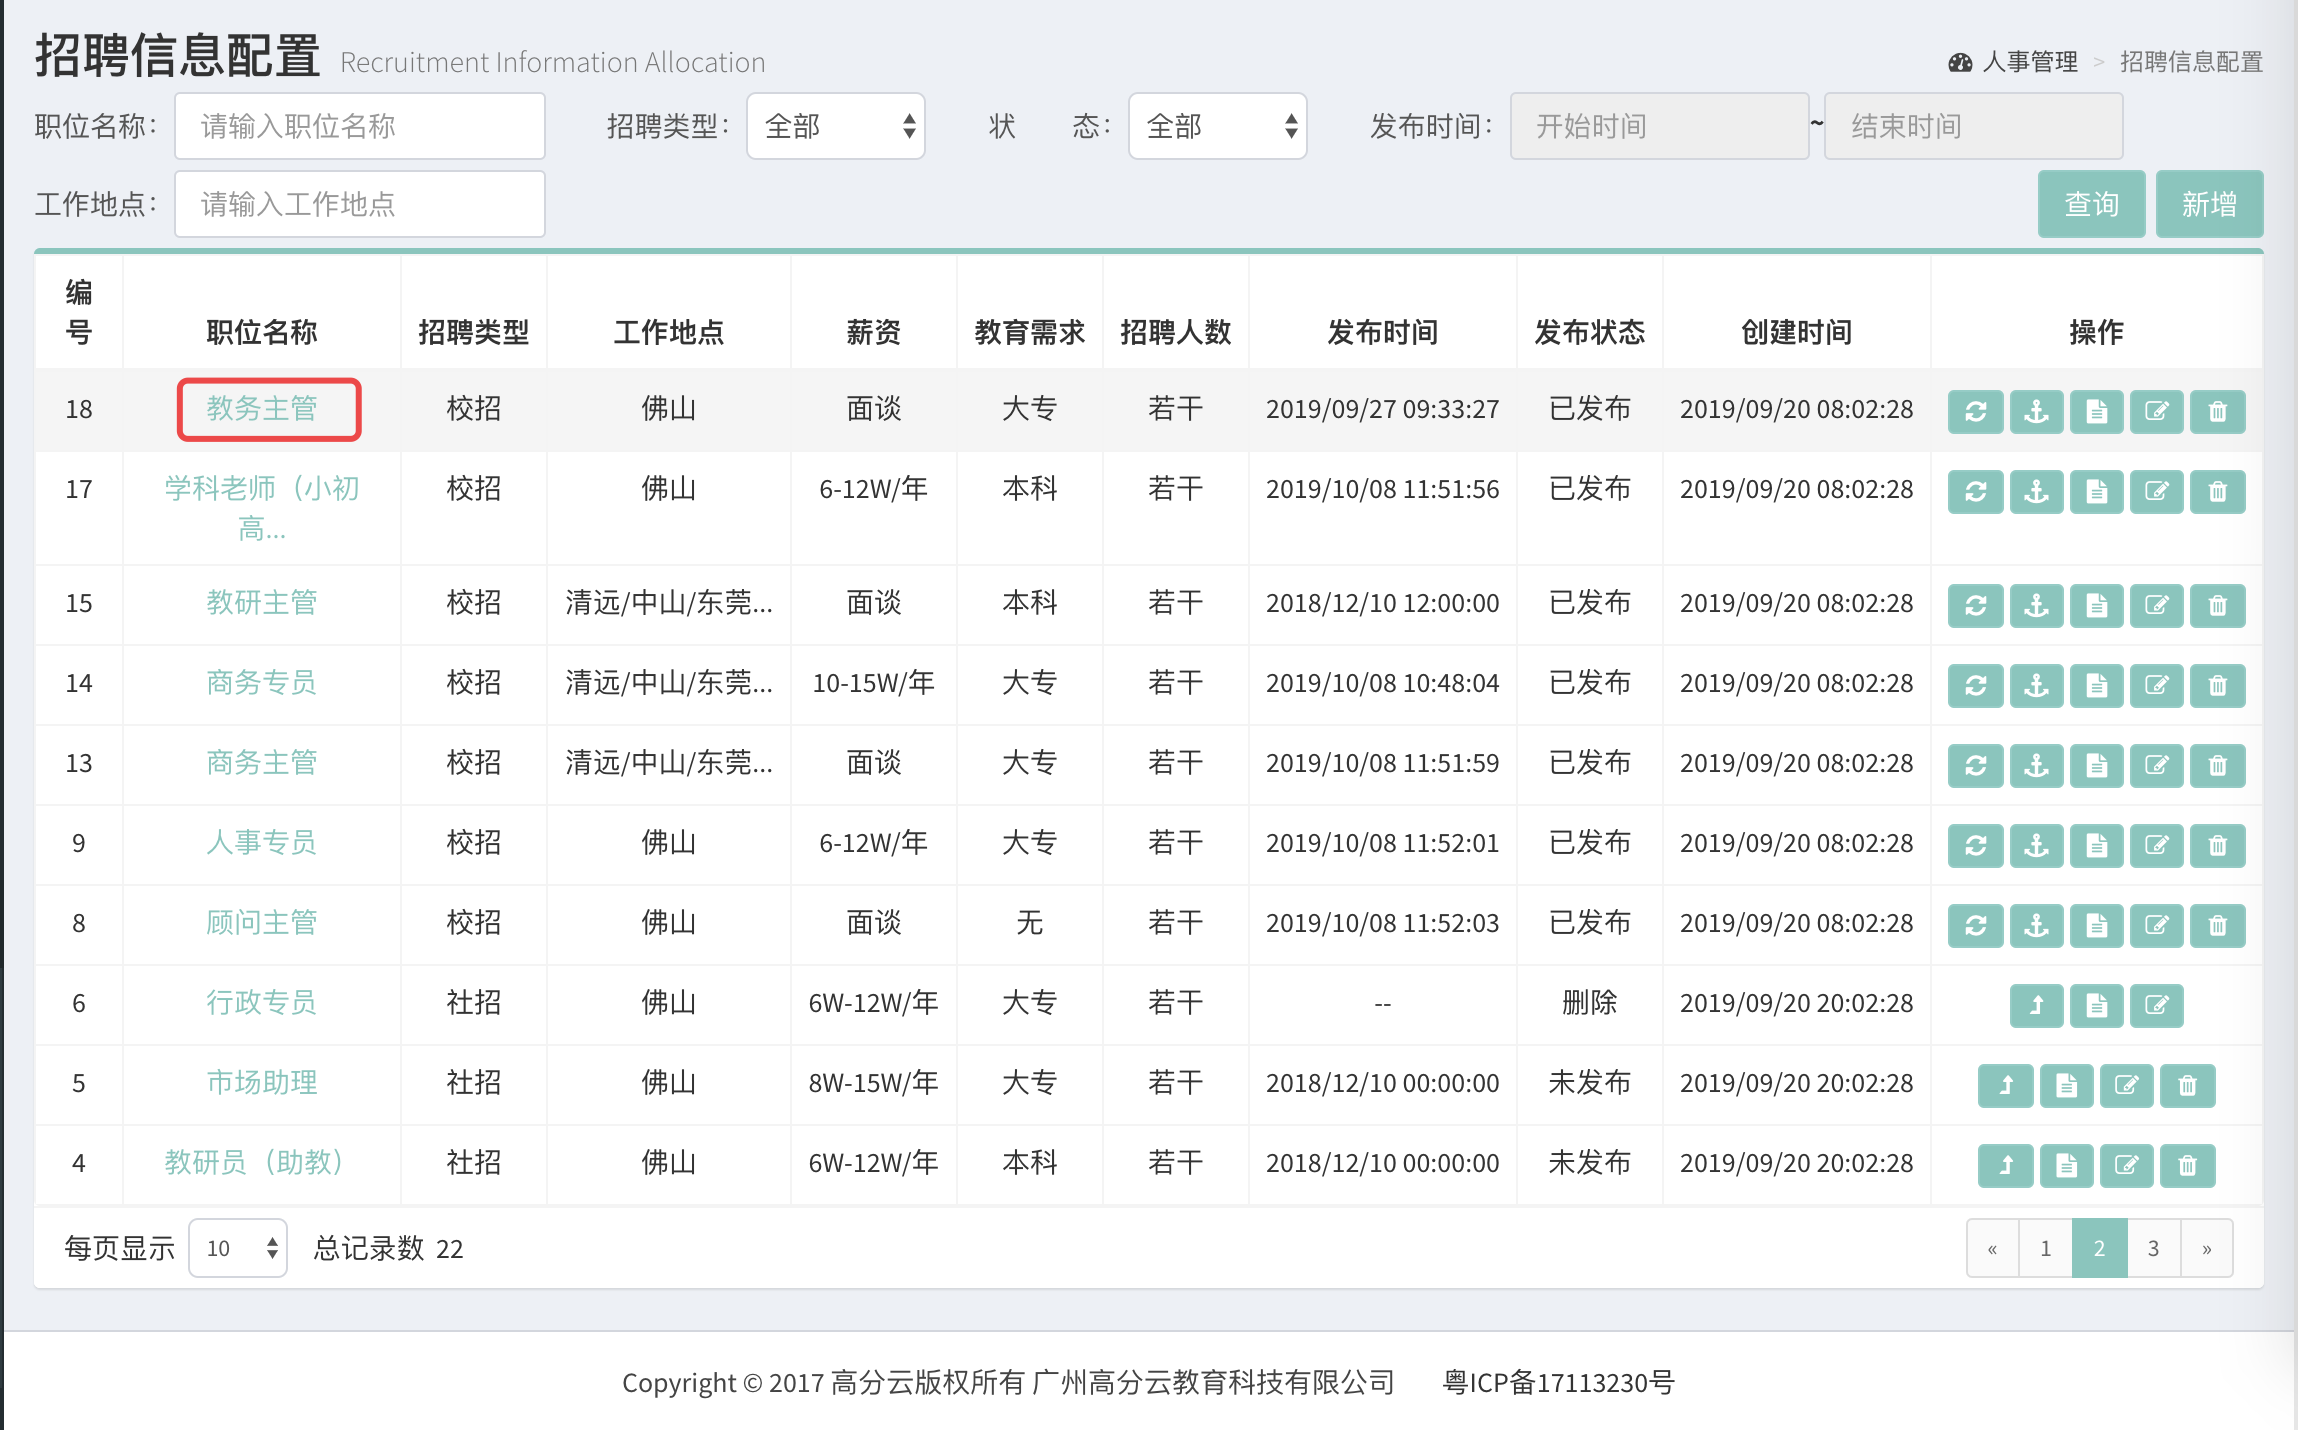This screenshot has height=1430, width=2298.
Task: Click the anchor icon in 商务专员 row
Action: click(x=2036, y=686)
